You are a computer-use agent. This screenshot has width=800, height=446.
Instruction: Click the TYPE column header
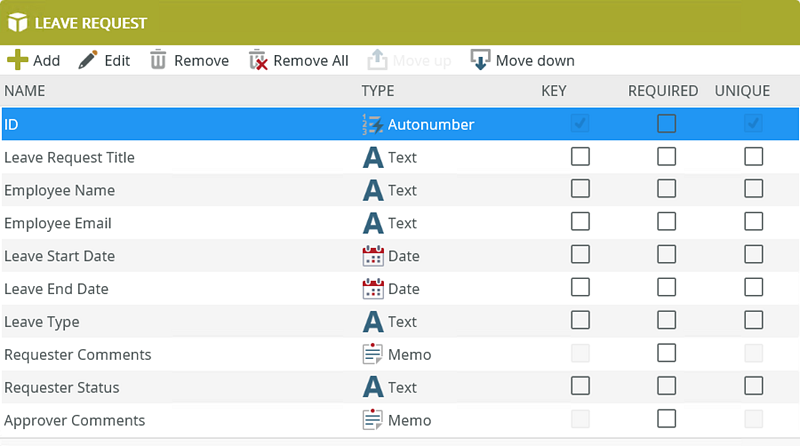tap(378, 91)
